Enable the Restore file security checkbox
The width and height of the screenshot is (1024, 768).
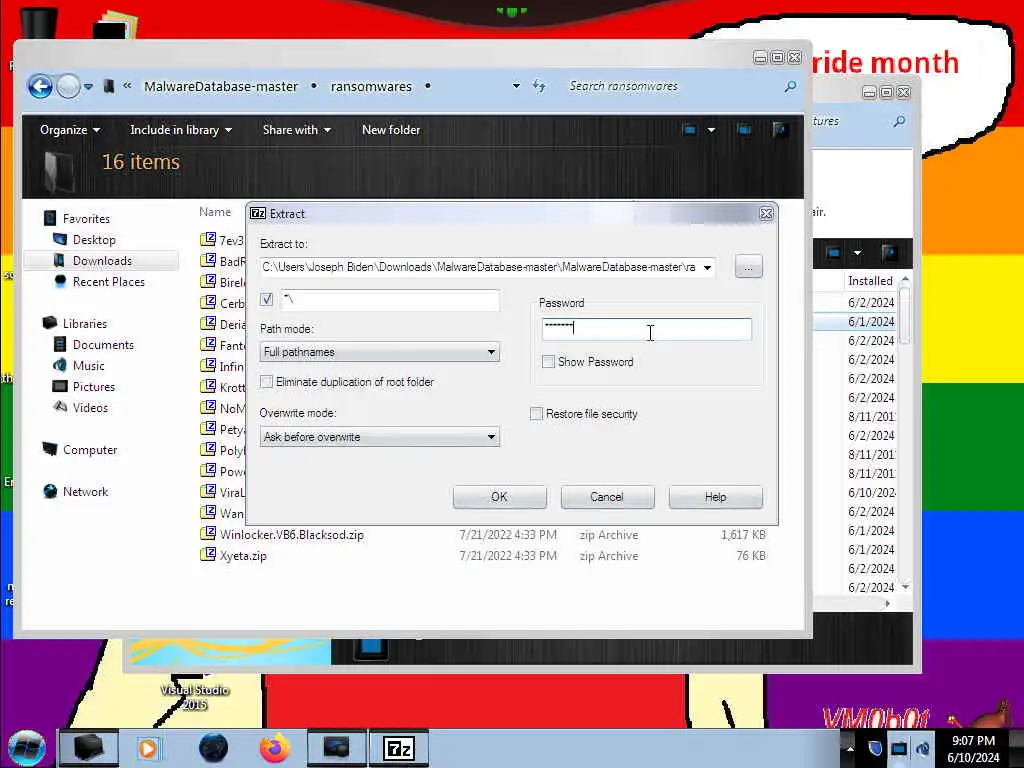pos(536,413)
